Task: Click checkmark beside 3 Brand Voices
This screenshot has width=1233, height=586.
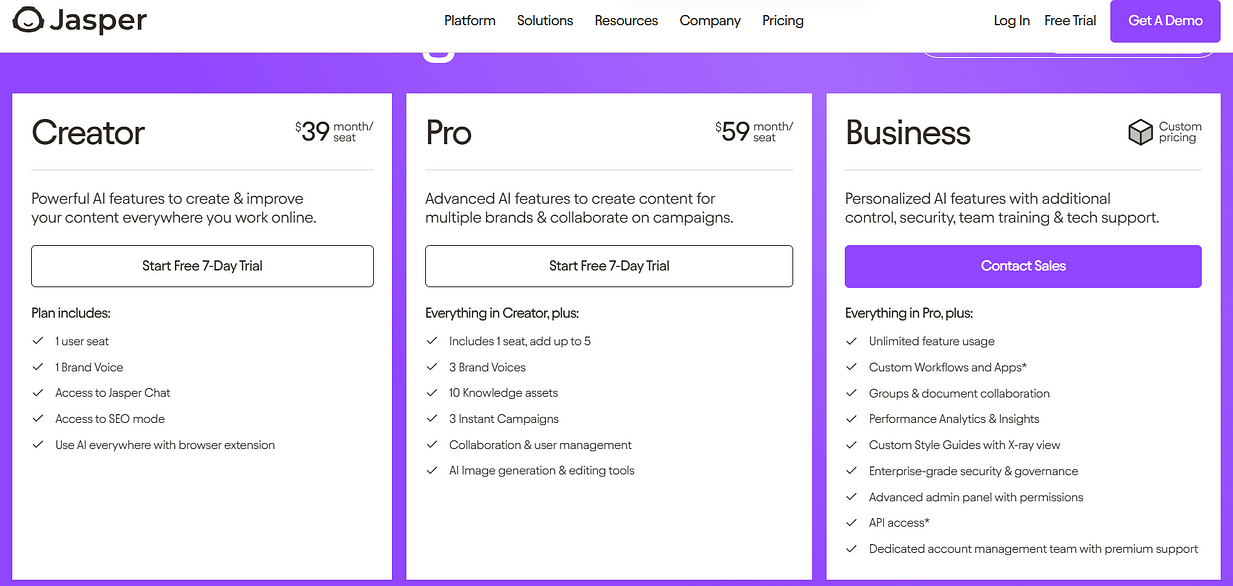Action: click(x=432, y=367)
